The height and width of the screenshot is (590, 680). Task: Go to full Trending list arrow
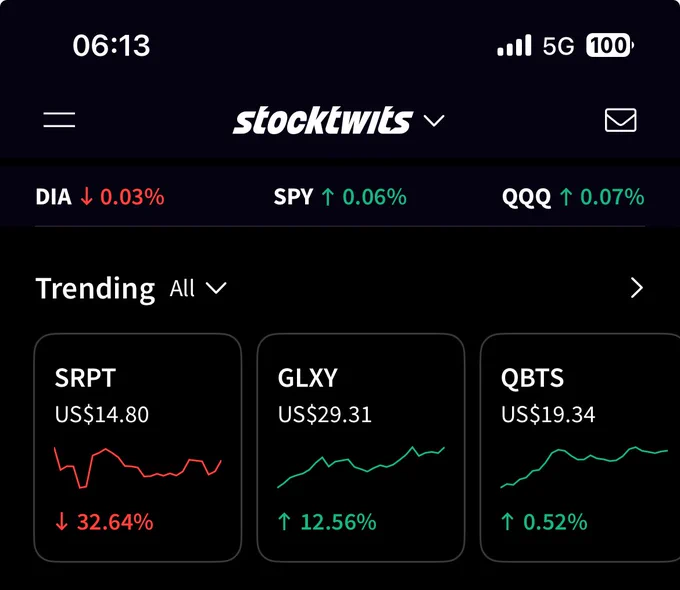coord(636,288)
